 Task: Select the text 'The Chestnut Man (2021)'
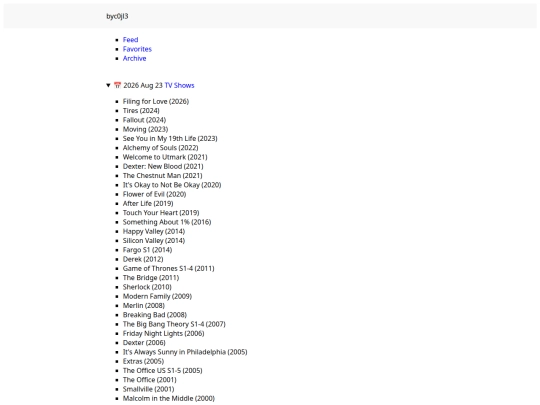tap(163, 176)
